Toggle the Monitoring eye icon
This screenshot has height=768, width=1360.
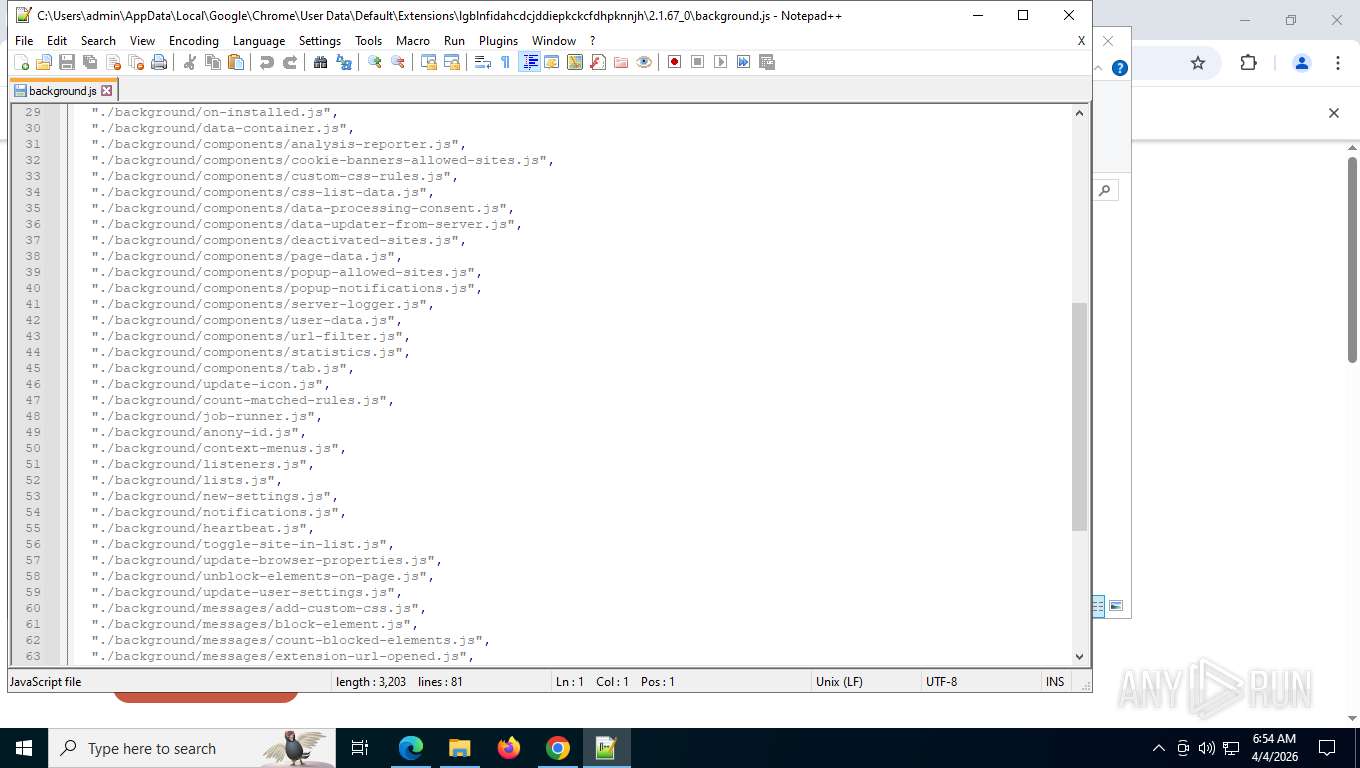click(643, 62)
